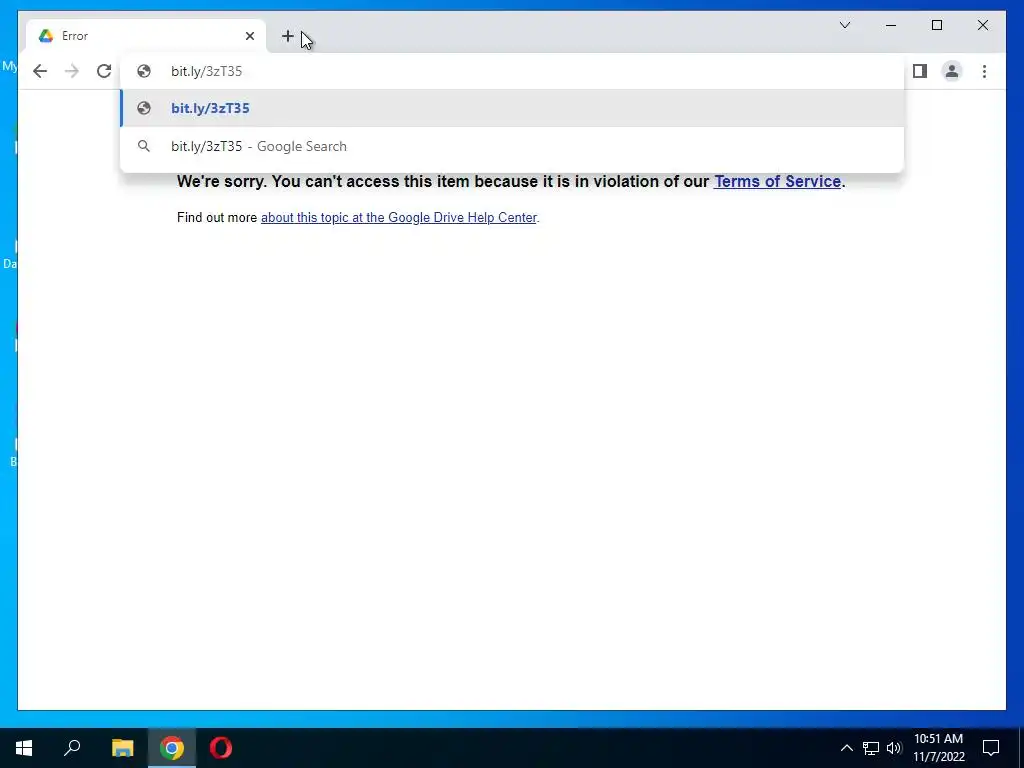The height and width of the screenshot is (768, 1024).
Task: Open Windows taskbar search
Action: (72, 748)
